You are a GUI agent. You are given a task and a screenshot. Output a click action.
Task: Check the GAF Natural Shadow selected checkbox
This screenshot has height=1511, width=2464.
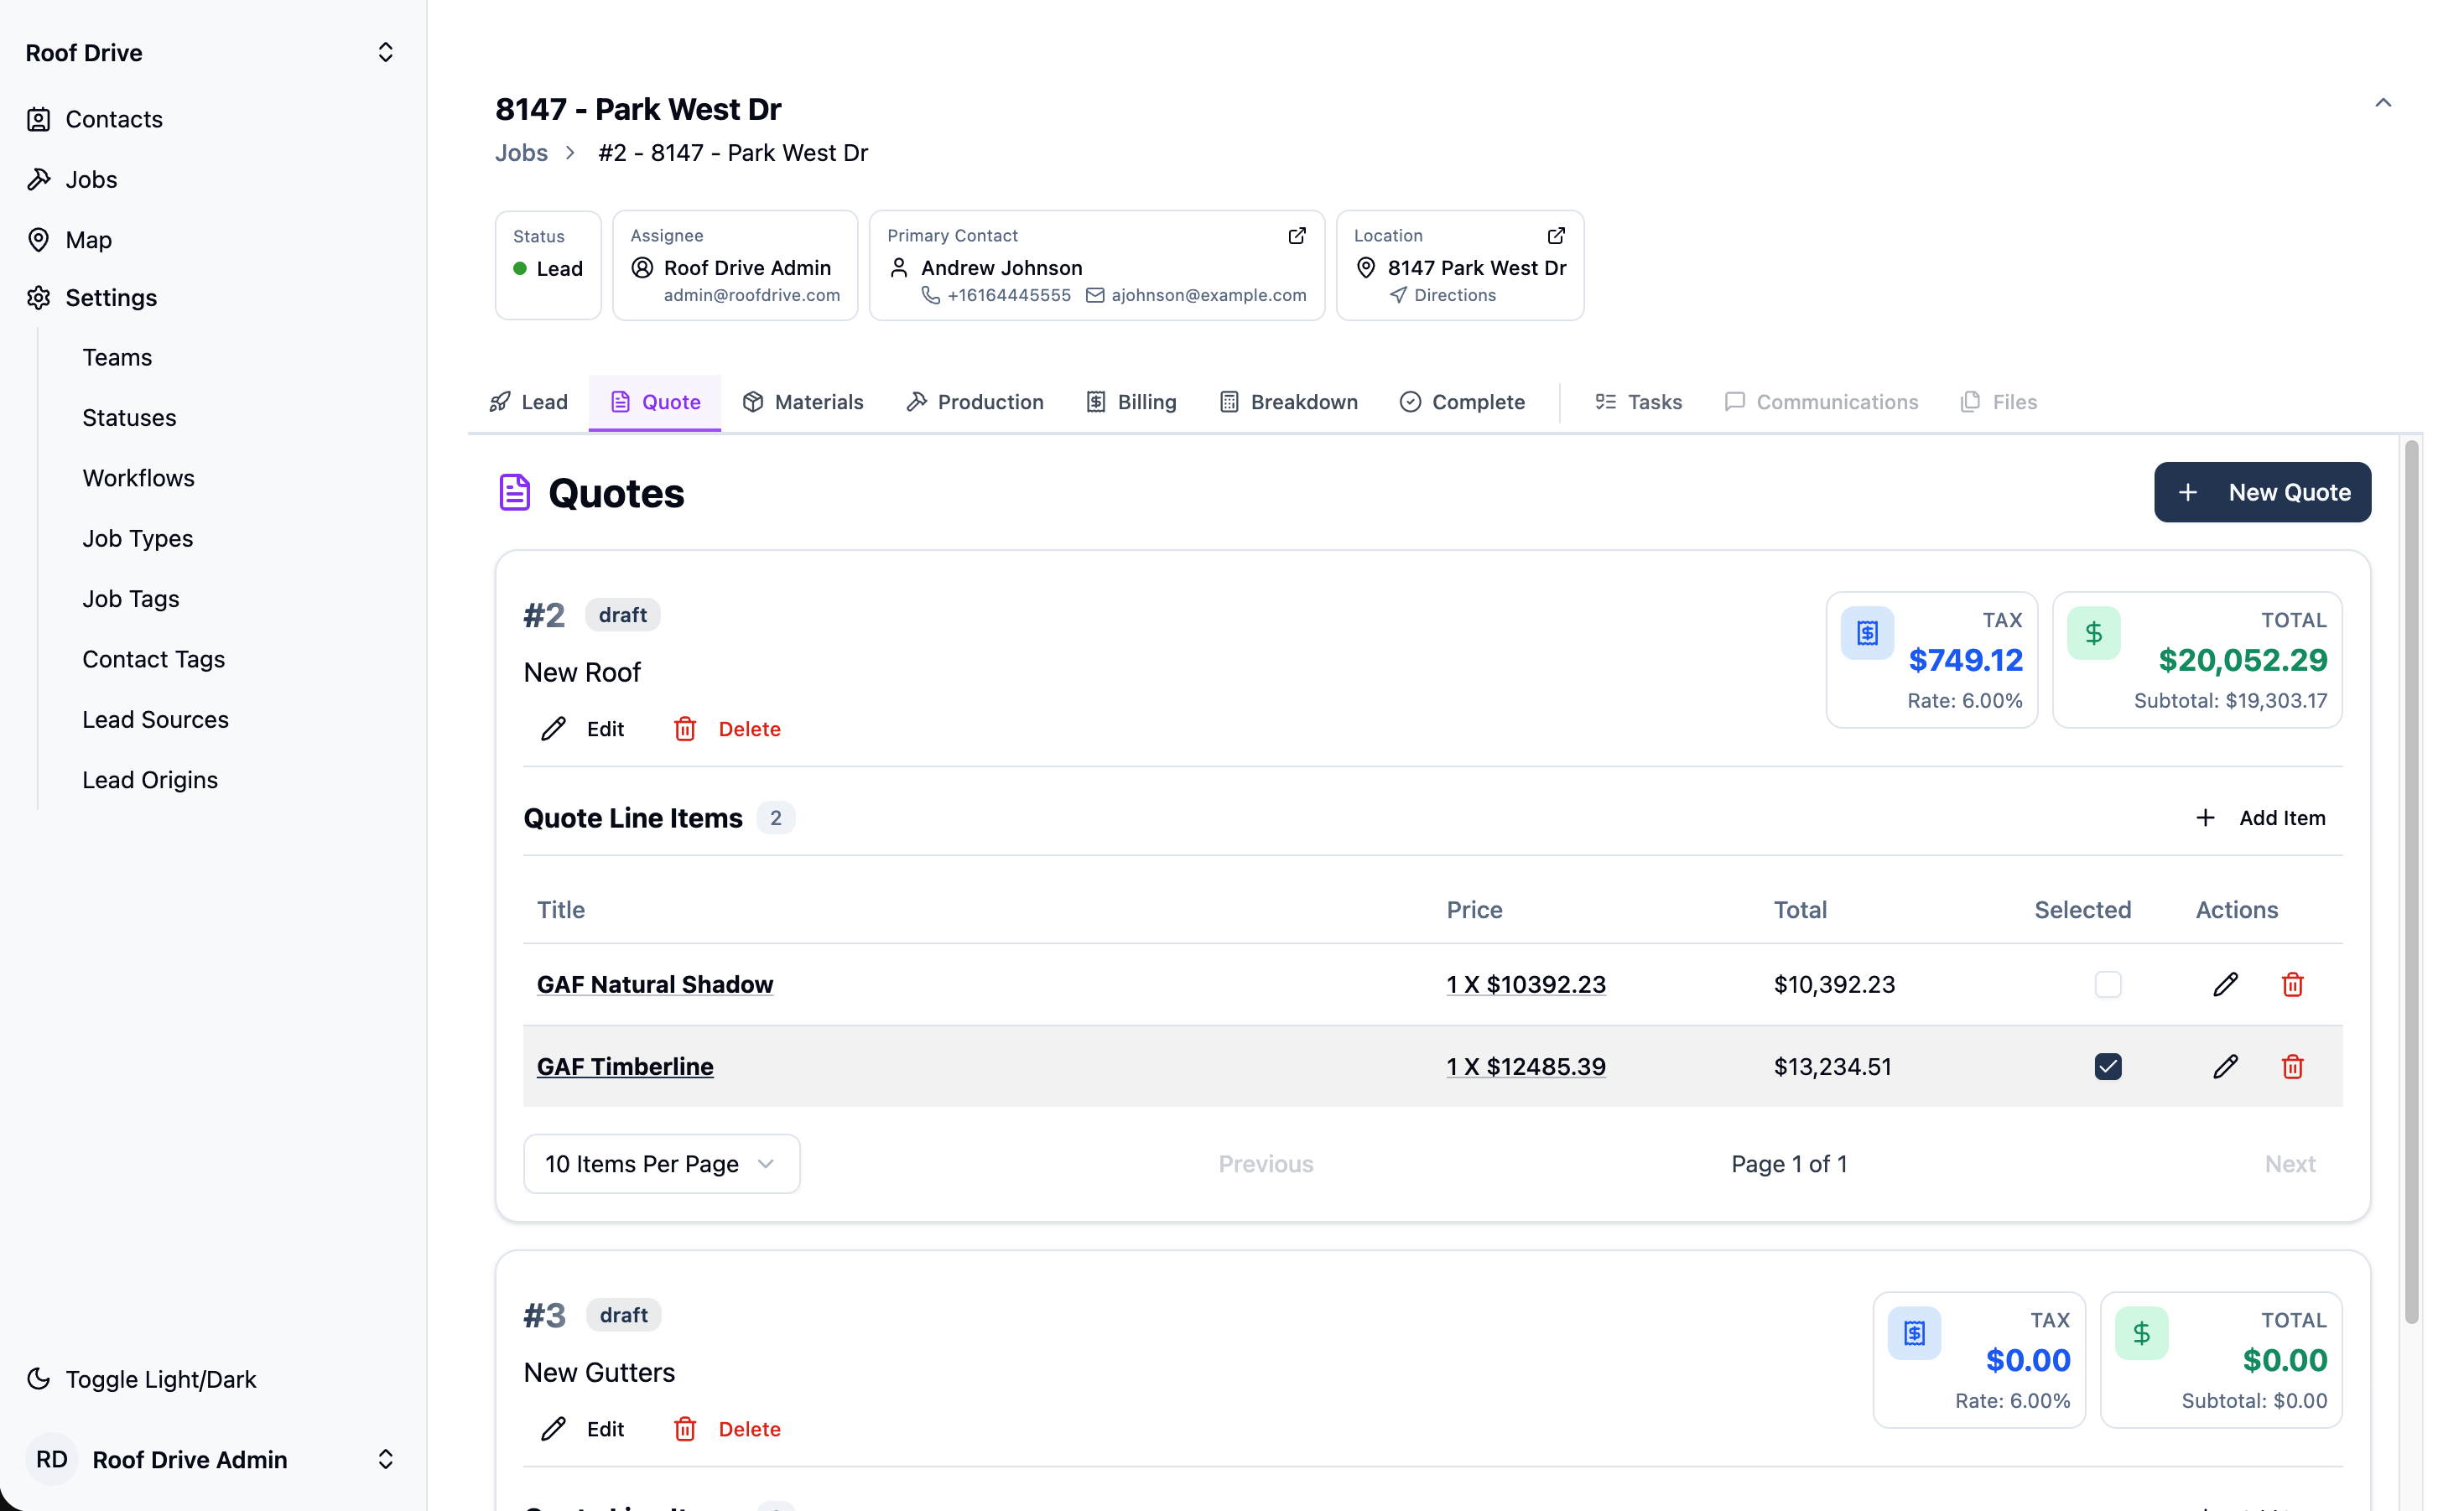tap(2107, 984)
